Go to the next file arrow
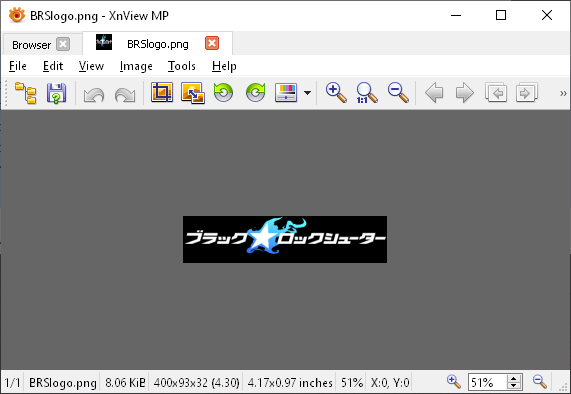Viewport: 571px width, 394px height. tap(465, 93)
